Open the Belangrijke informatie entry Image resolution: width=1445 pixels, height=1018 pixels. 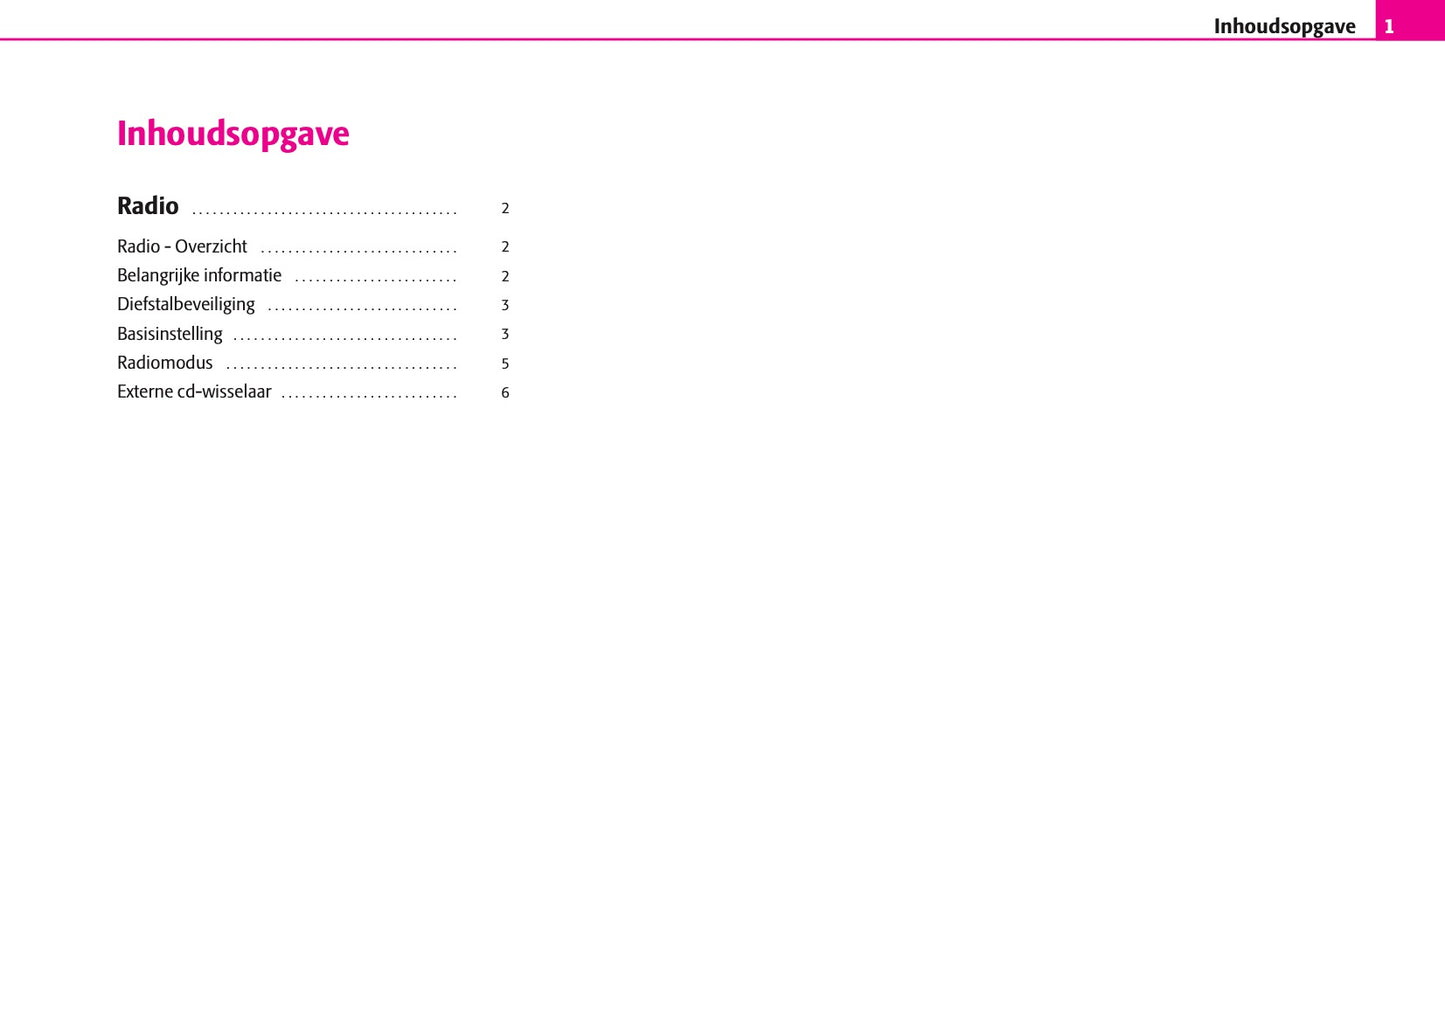pyautogui.click(x=199, y=276)
